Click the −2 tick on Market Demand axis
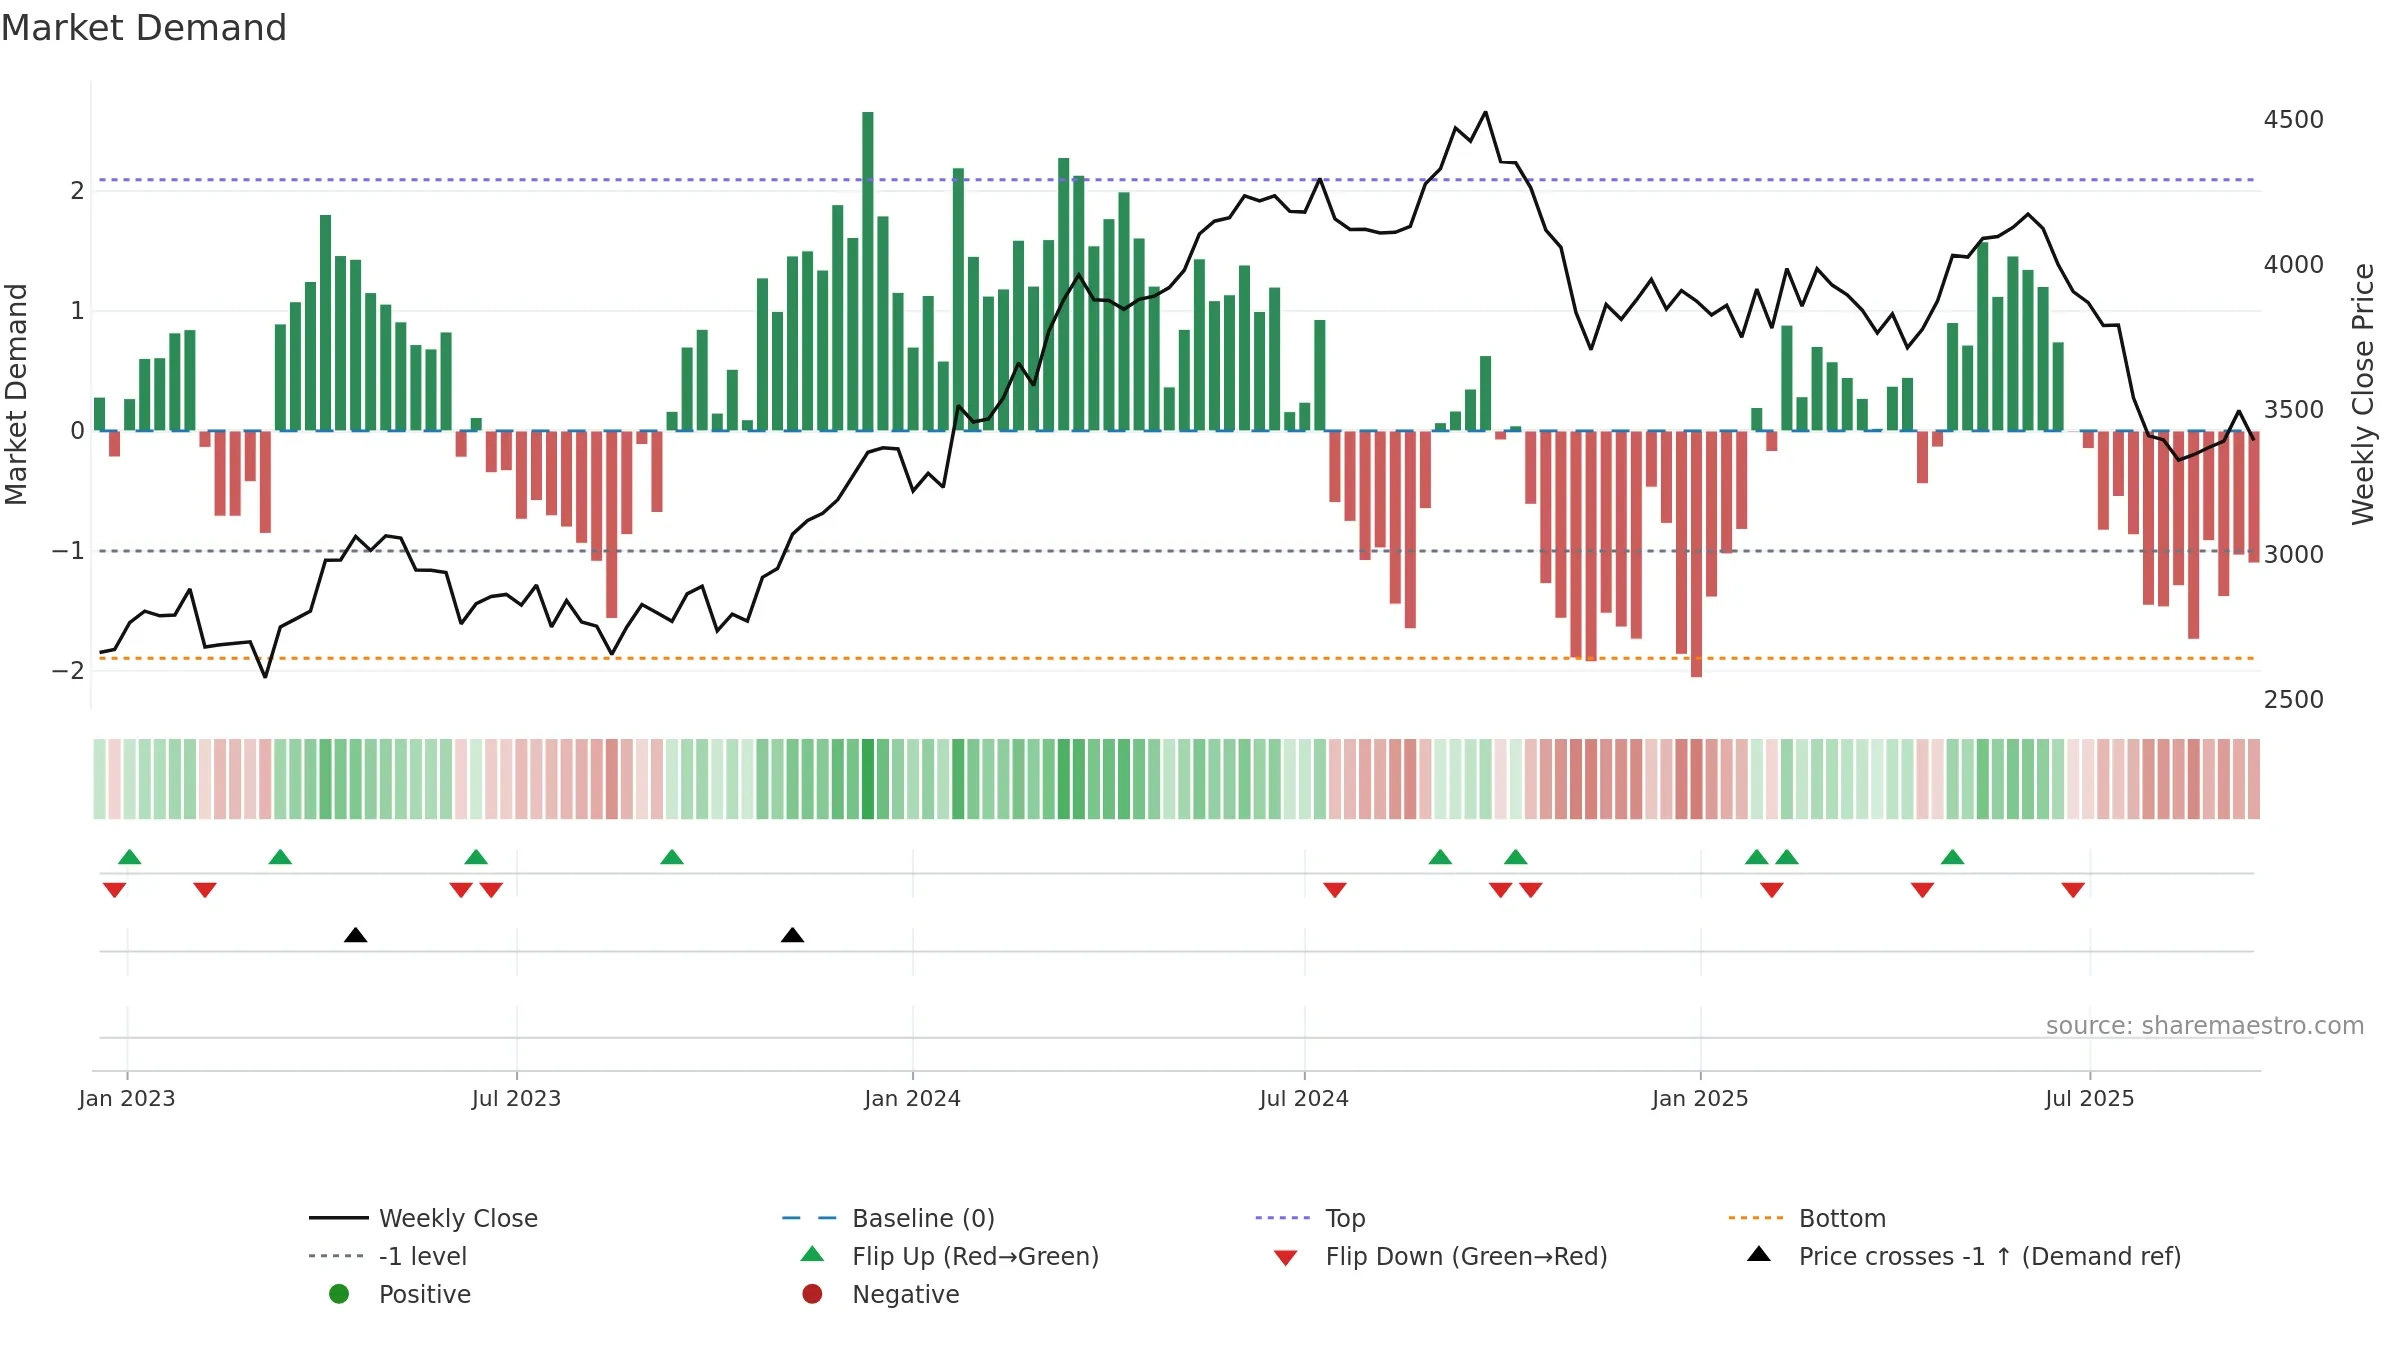 pyautogui.click(x=68, y=671)
